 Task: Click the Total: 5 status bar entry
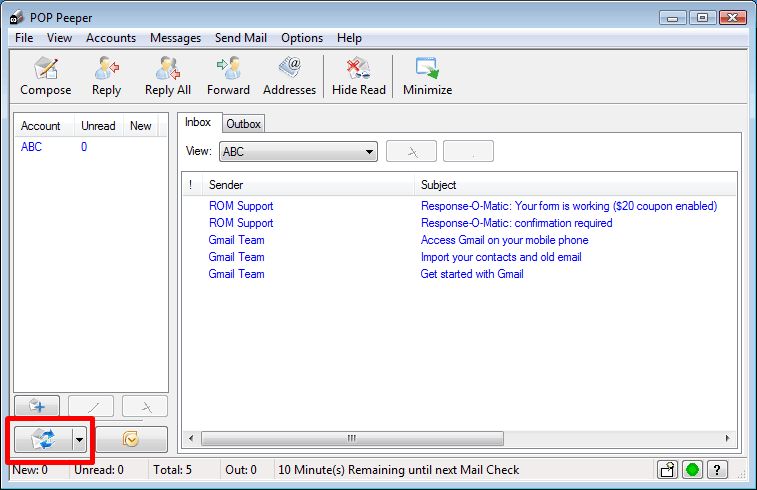tap(172, 470)
